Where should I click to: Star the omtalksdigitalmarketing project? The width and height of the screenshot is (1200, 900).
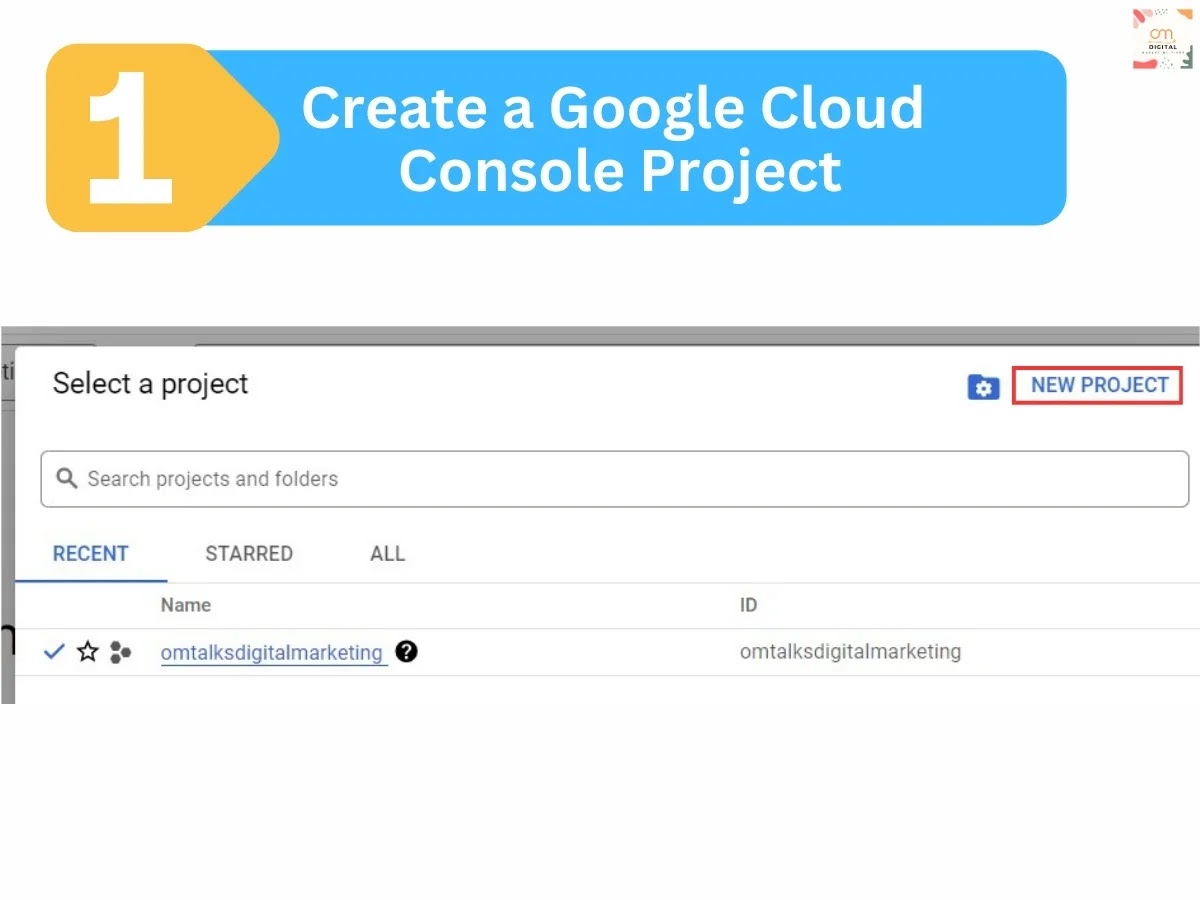click(x=88, y=653)
